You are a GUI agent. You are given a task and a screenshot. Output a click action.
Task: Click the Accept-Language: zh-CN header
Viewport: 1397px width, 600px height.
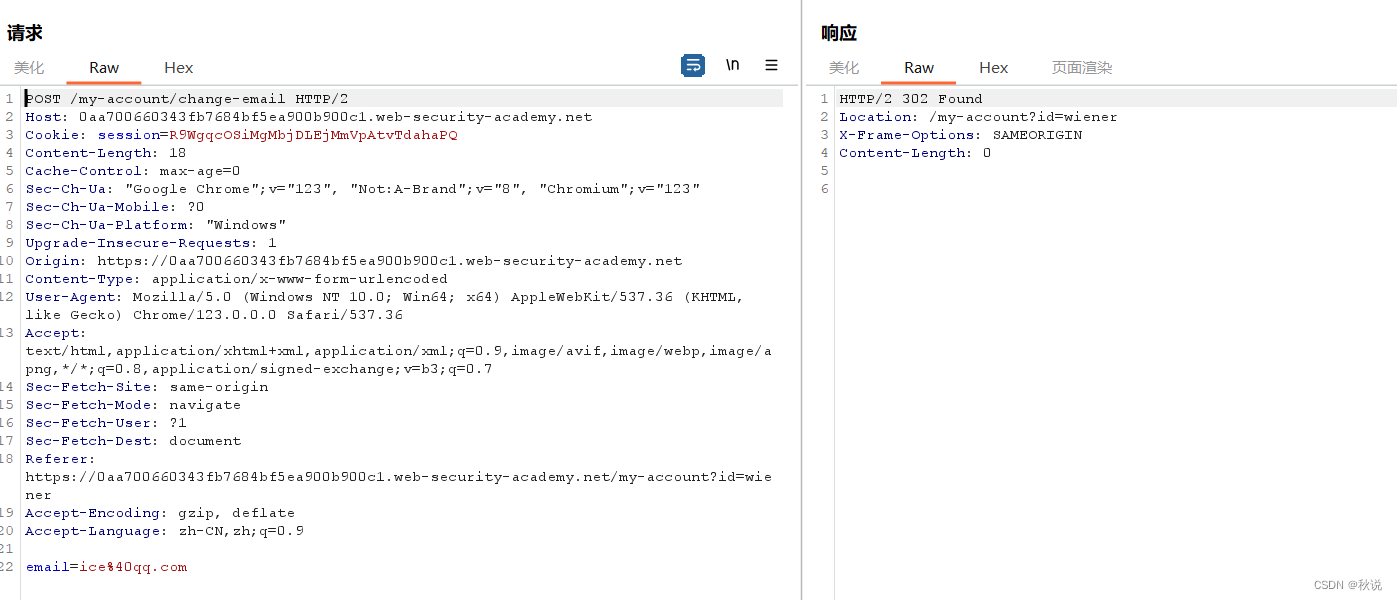[164, 531]
